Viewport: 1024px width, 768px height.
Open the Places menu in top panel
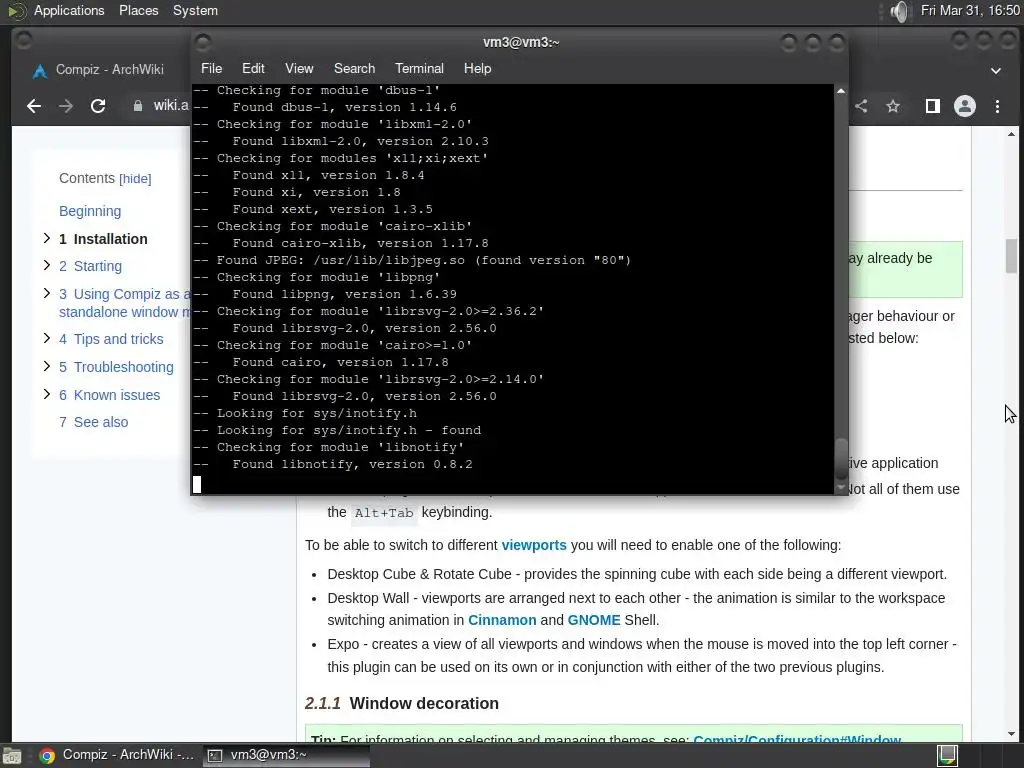(x=138, y=11)
